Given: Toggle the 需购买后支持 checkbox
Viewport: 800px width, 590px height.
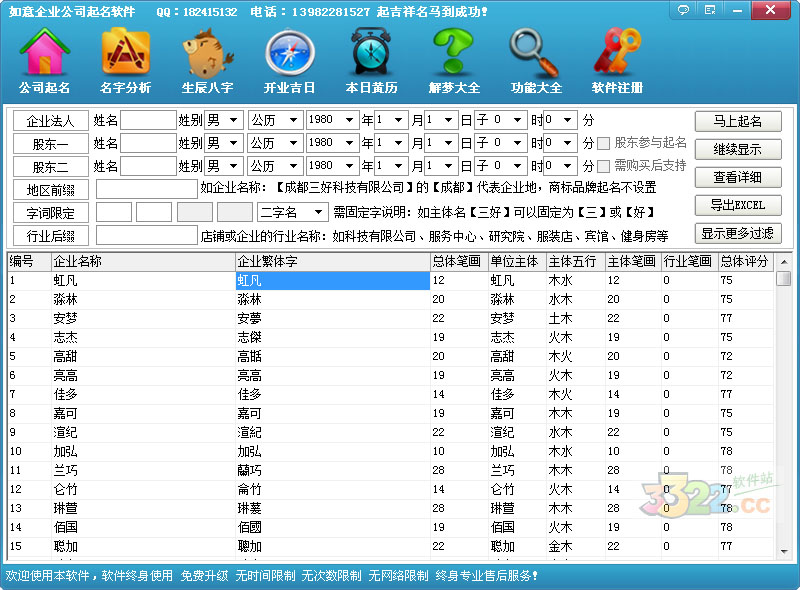Looking at the screenshot, I should pos(604,166).
